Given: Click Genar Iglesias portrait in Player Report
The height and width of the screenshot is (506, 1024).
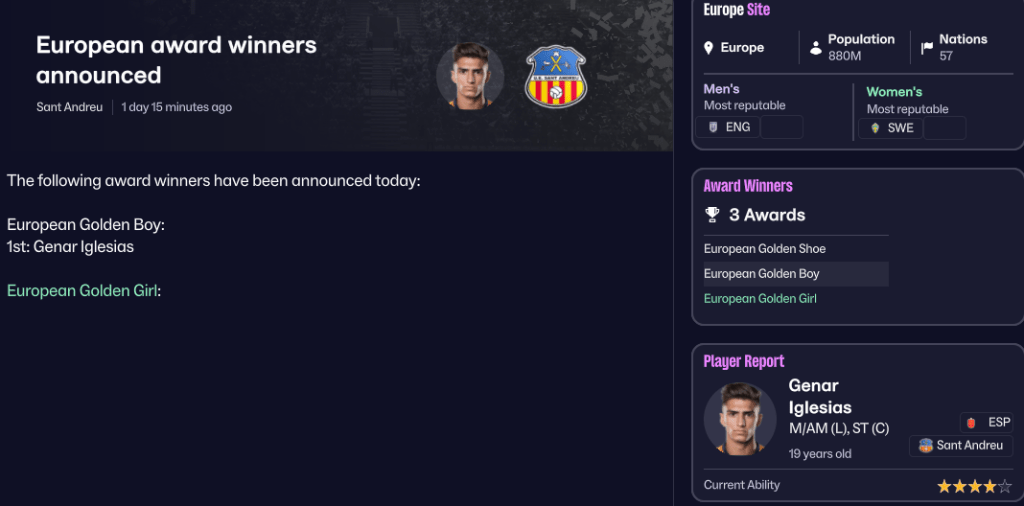Looking at the screenshot, I should click(x=740, y=418).
